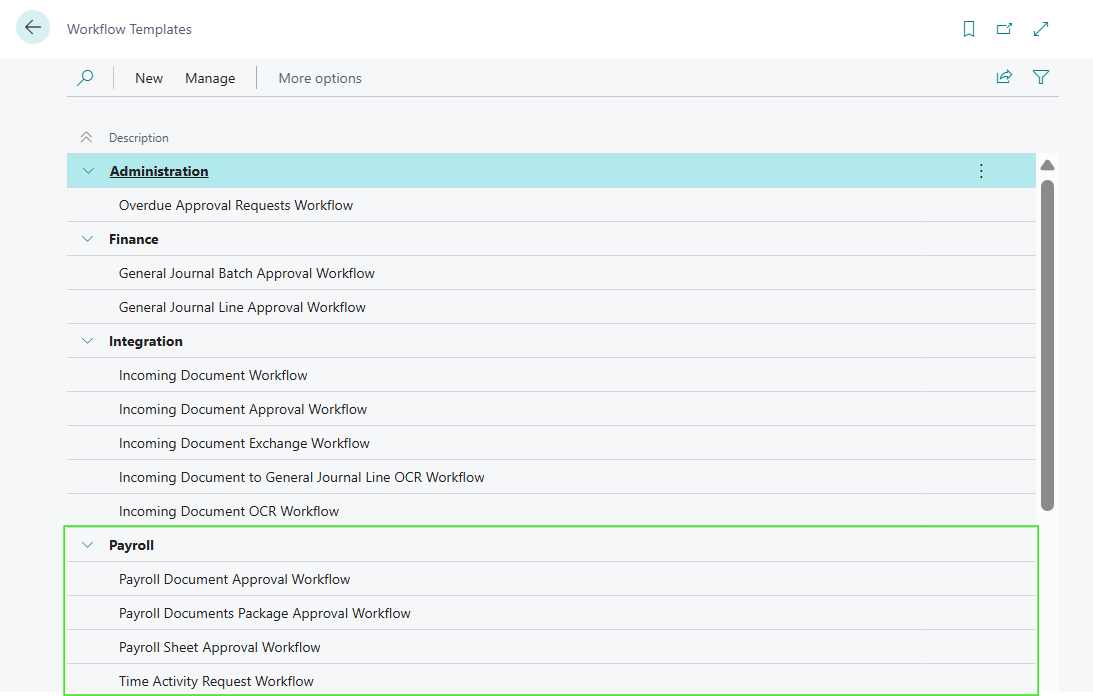Image resolution: width=1093 pixels, height=696 pixels.
Task: Click the share icon
Action: pos(1004,77)
